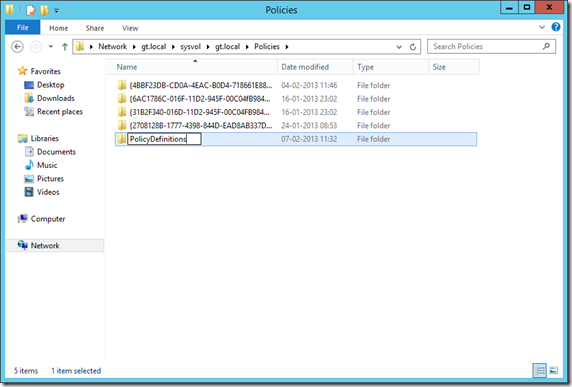Switch to Large icons view

553,371
